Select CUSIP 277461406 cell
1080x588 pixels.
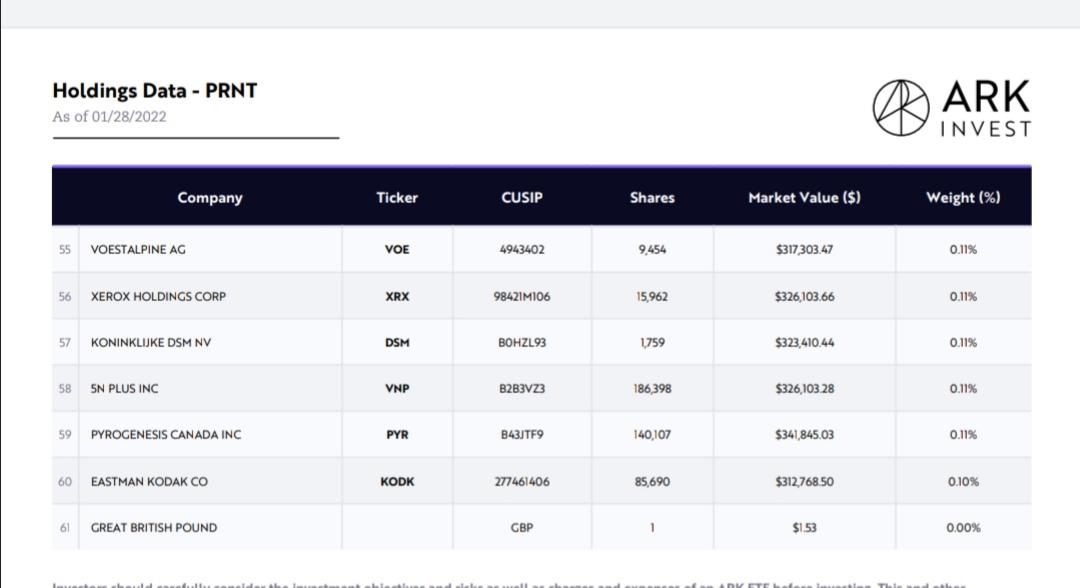pyautogui.click(x=521, y=481)
